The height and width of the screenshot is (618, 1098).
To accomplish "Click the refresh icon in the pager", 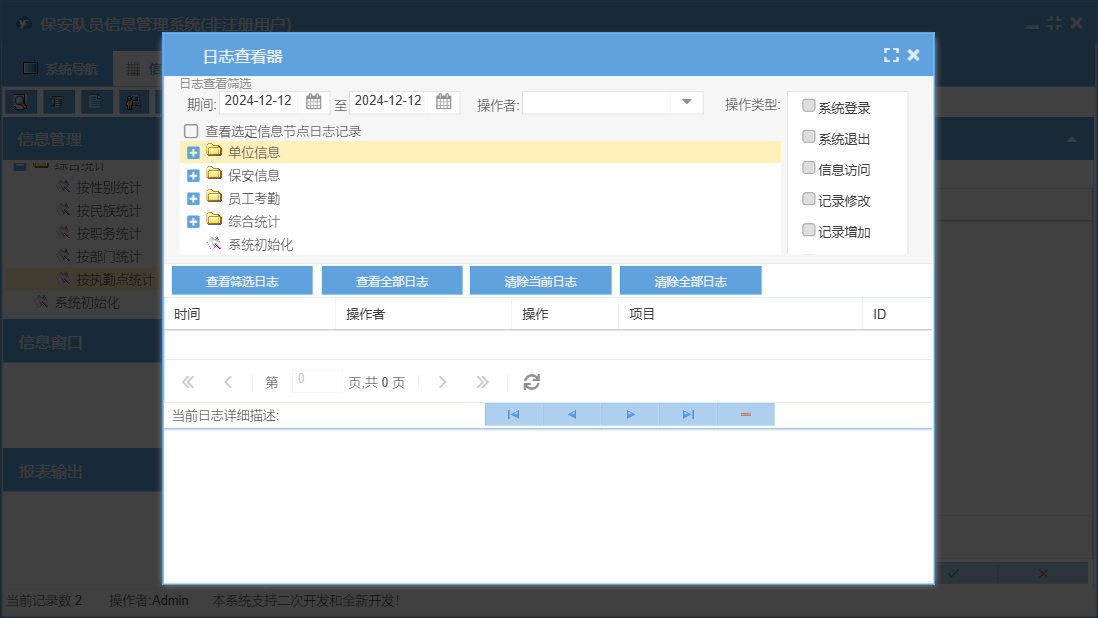I will click(531, 382).
